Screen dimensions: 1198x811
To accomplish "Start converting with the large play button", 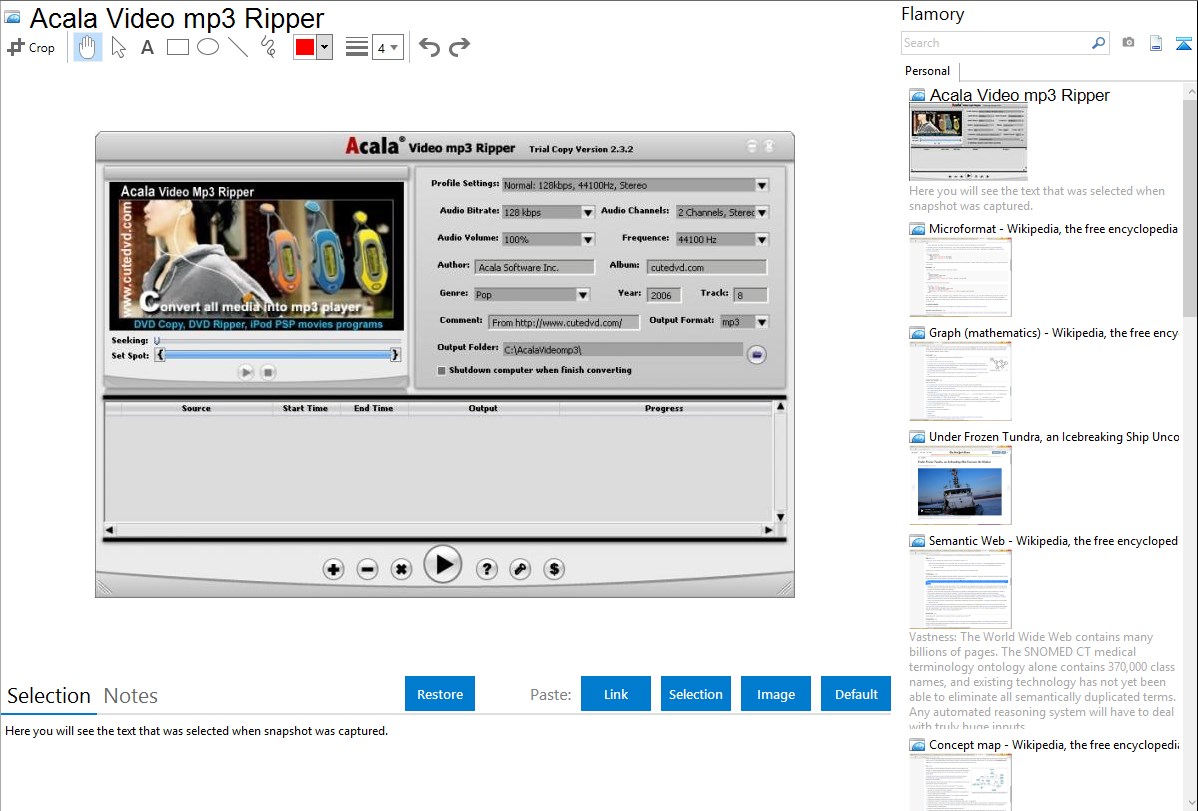I will click(x=443, y=565).
